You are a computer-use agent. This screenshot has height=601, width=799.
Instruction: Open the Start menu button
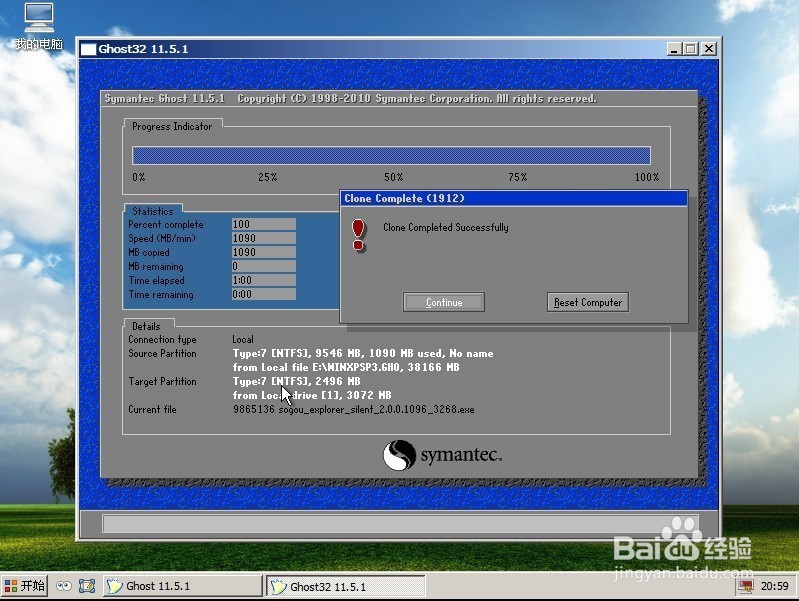pyautogui.click(x=24, y=586)
